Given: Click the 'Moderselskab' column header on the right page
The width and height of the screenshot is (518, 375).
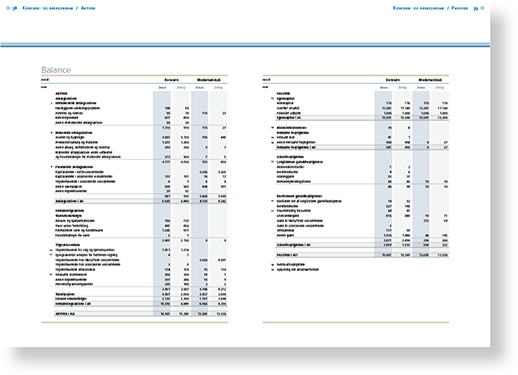Looking at the screenshot, I should coord(430,80).
